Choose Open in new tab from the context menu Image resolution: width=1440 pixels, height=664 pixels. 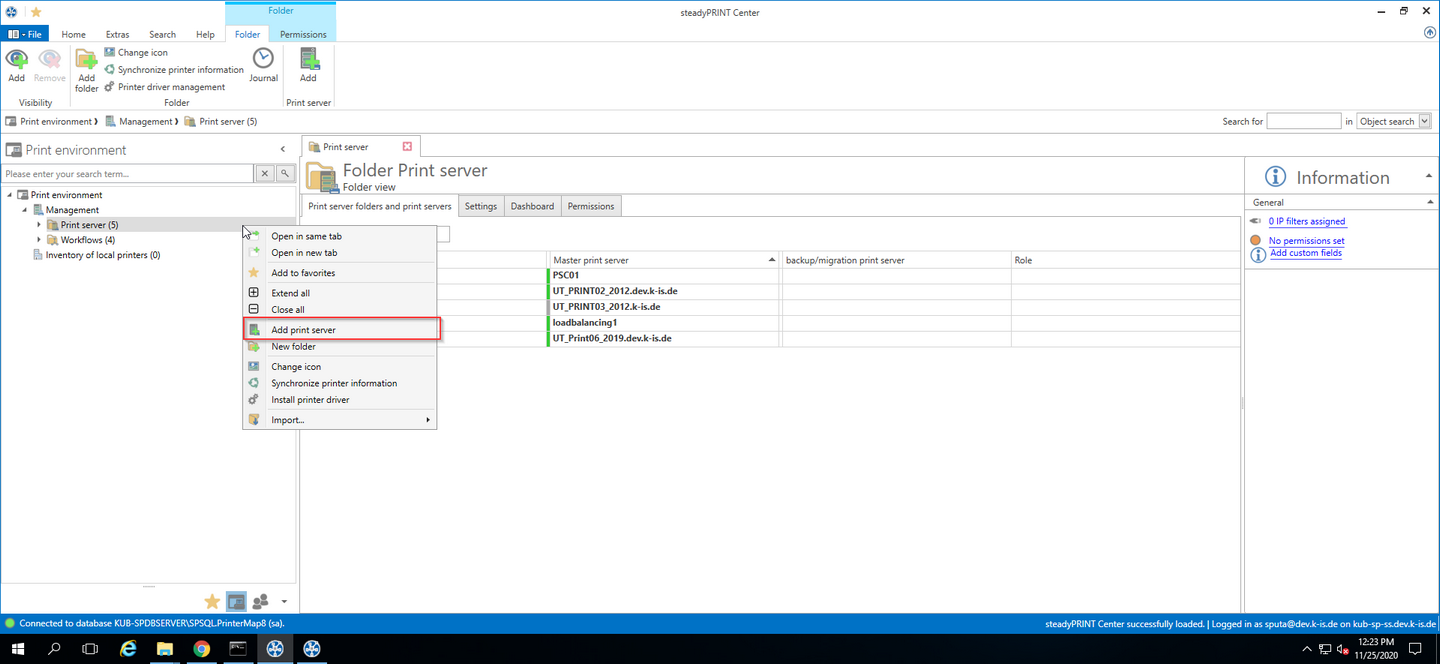point(340,253)
